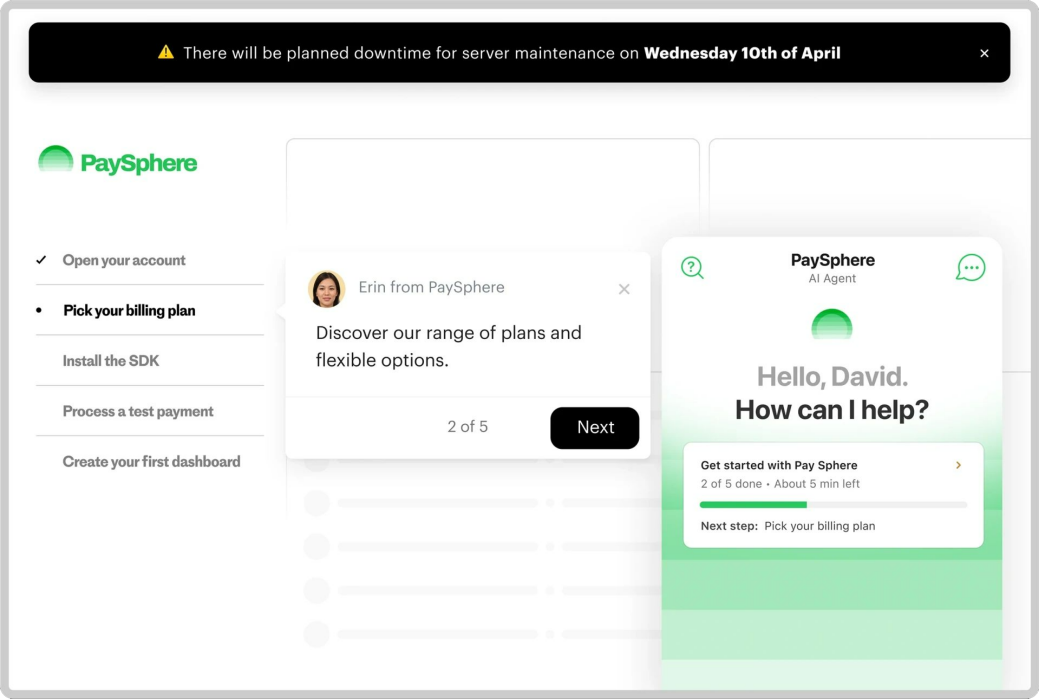
Task: Open the Process a test payment step
Action: [138, 411]
